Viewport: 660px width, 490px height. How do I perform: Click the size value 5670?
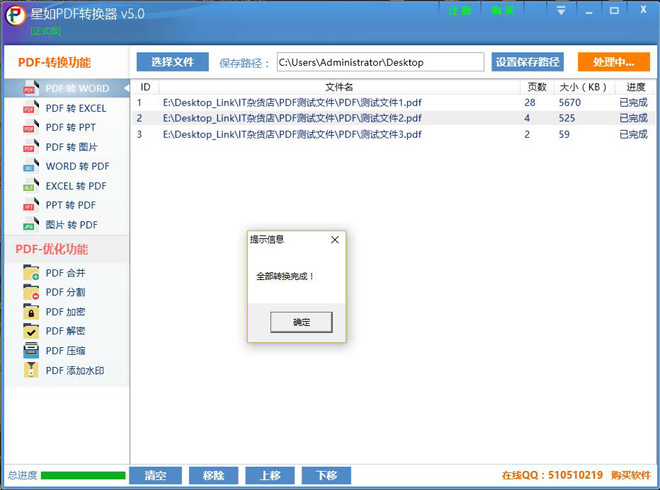[x=570, y=103]
